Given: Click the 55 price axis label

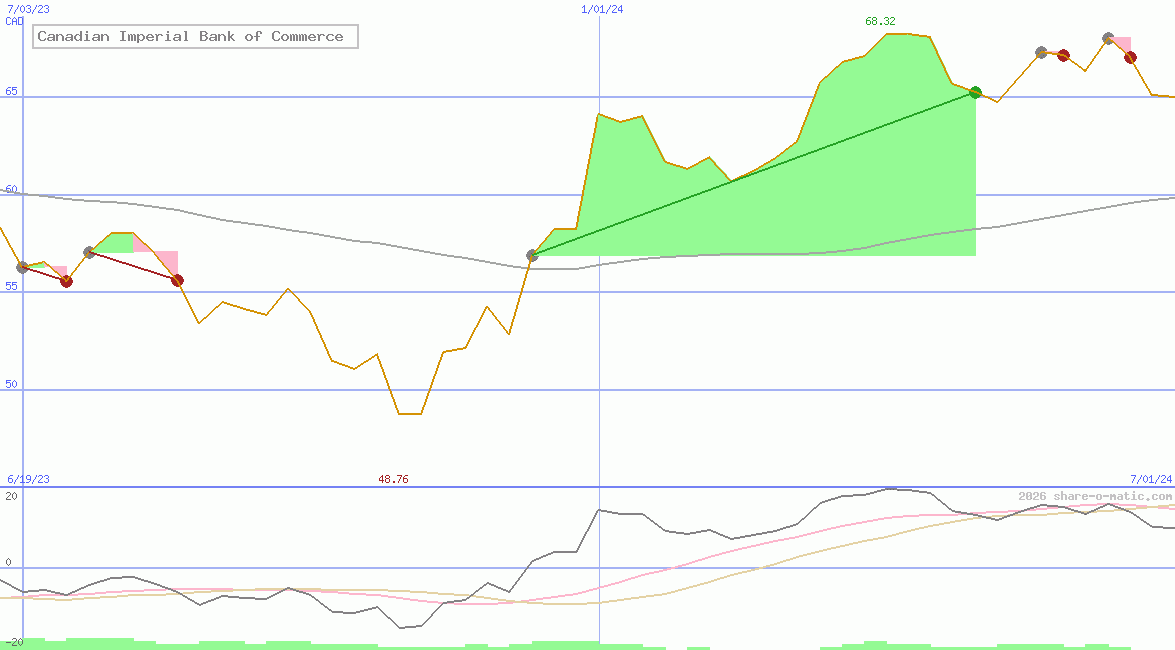Looking at the screenshot, I should pyautogui.click(x=11, y=286).
